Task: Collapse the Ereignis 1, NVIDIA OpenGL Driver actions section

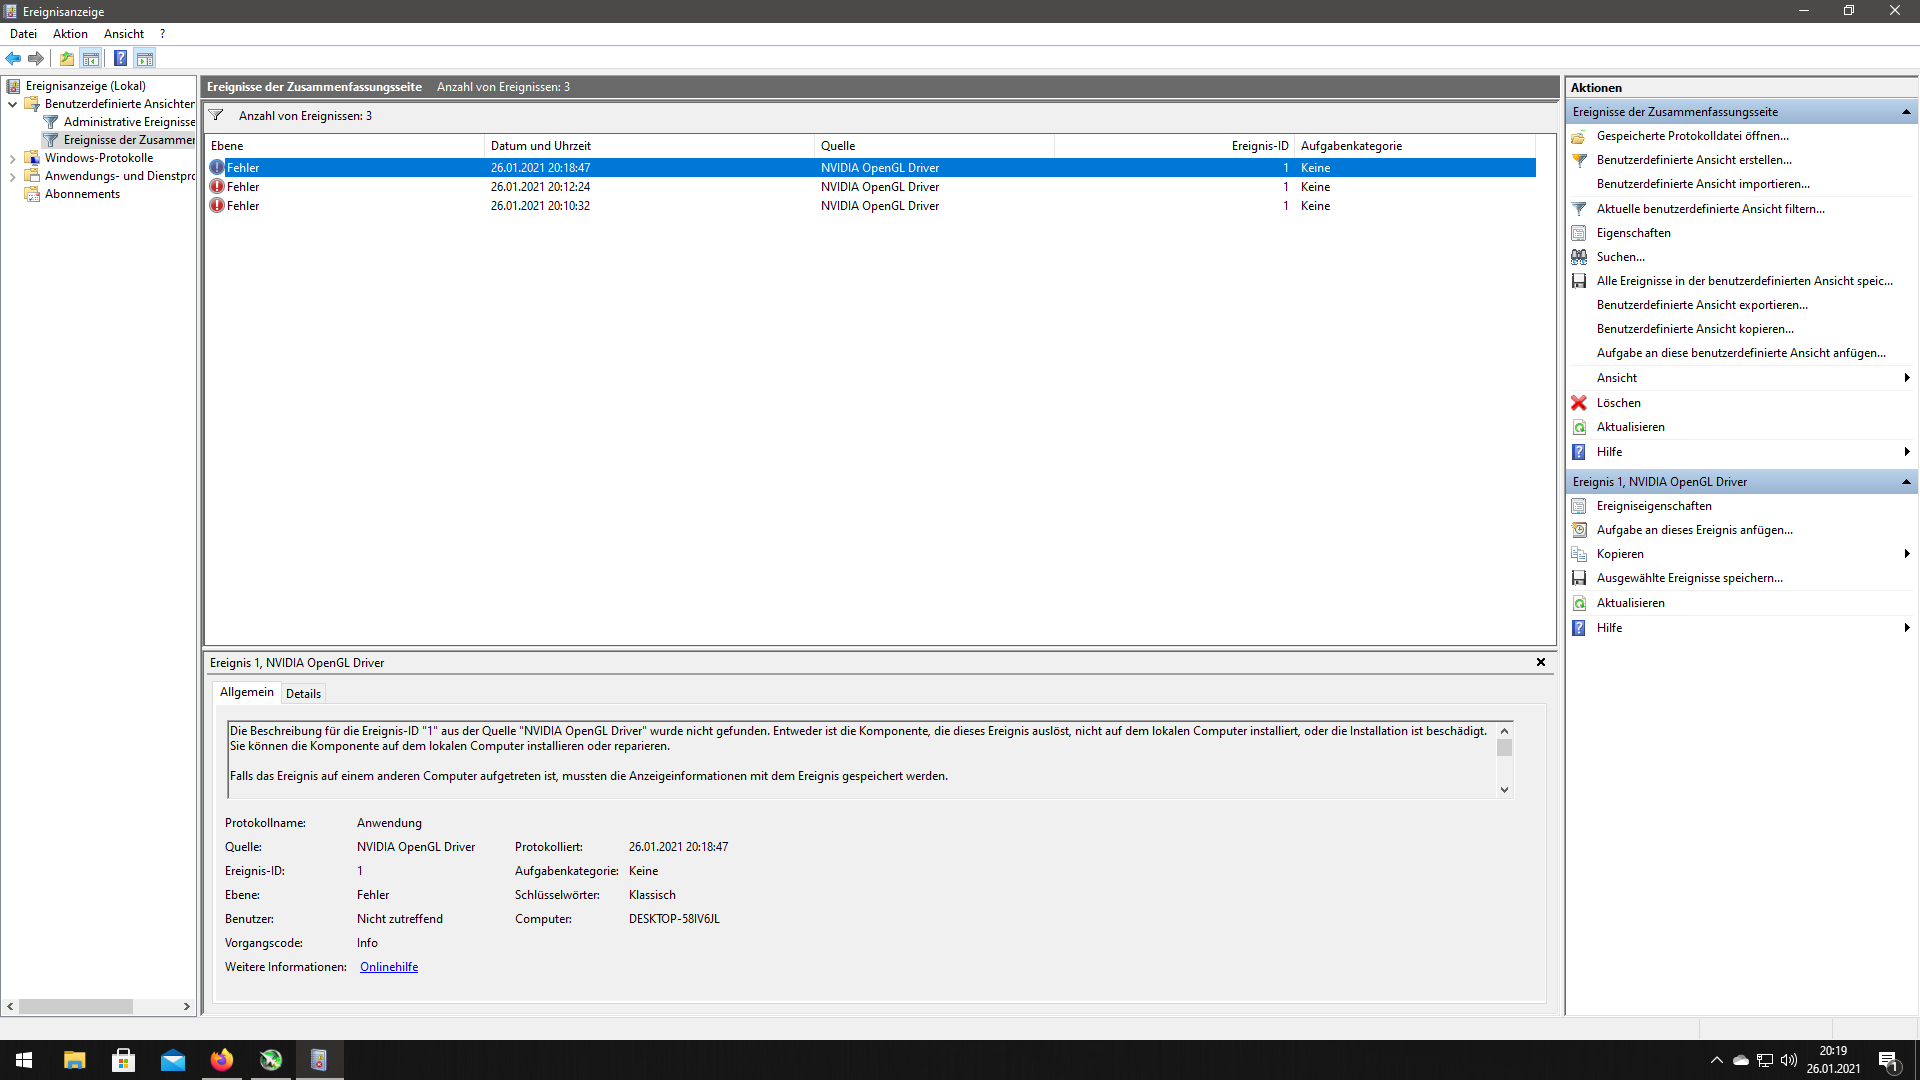Action: [x=1906, y=482]
